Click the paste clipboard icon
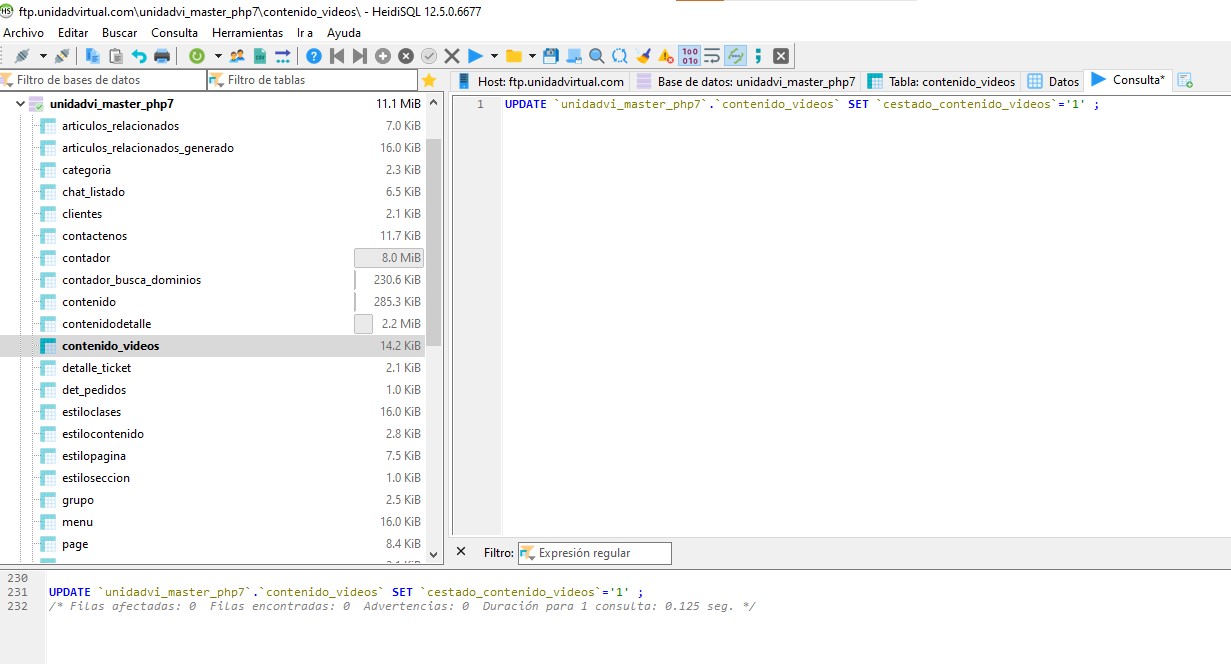Viewport: 1231px width, 664px height. pyautogui.click(x=116, y=56)
